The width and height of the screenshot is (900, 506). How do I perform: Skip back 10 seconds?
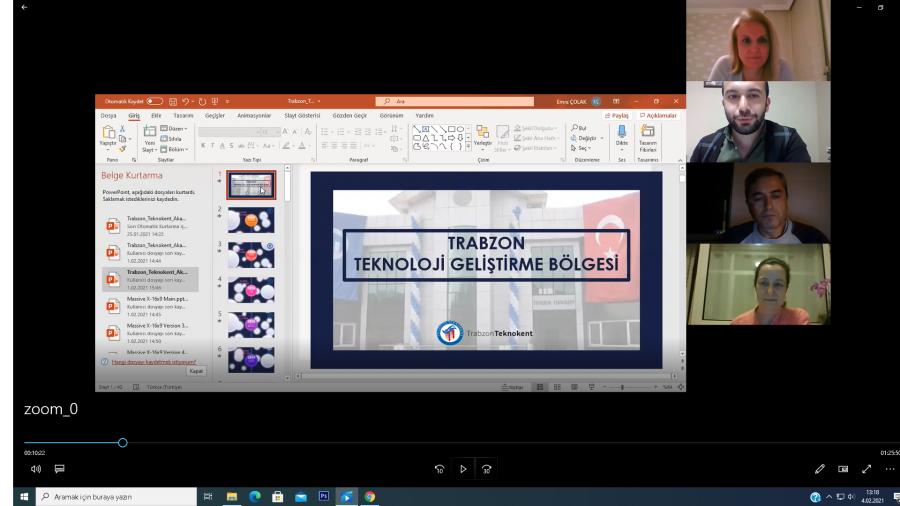click(439, 469)
